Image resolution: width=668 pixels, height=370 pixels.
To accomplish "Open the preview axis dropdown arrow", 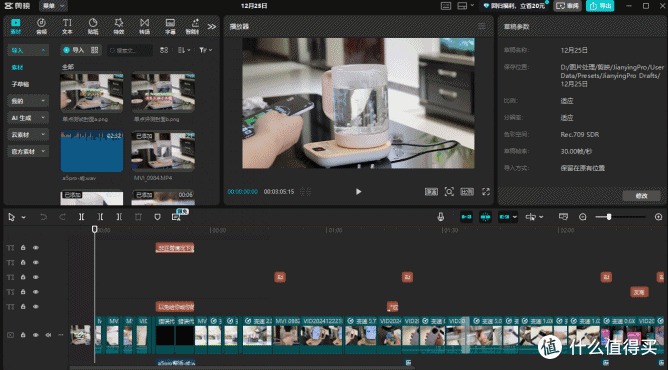I will [x=541, y=217].
